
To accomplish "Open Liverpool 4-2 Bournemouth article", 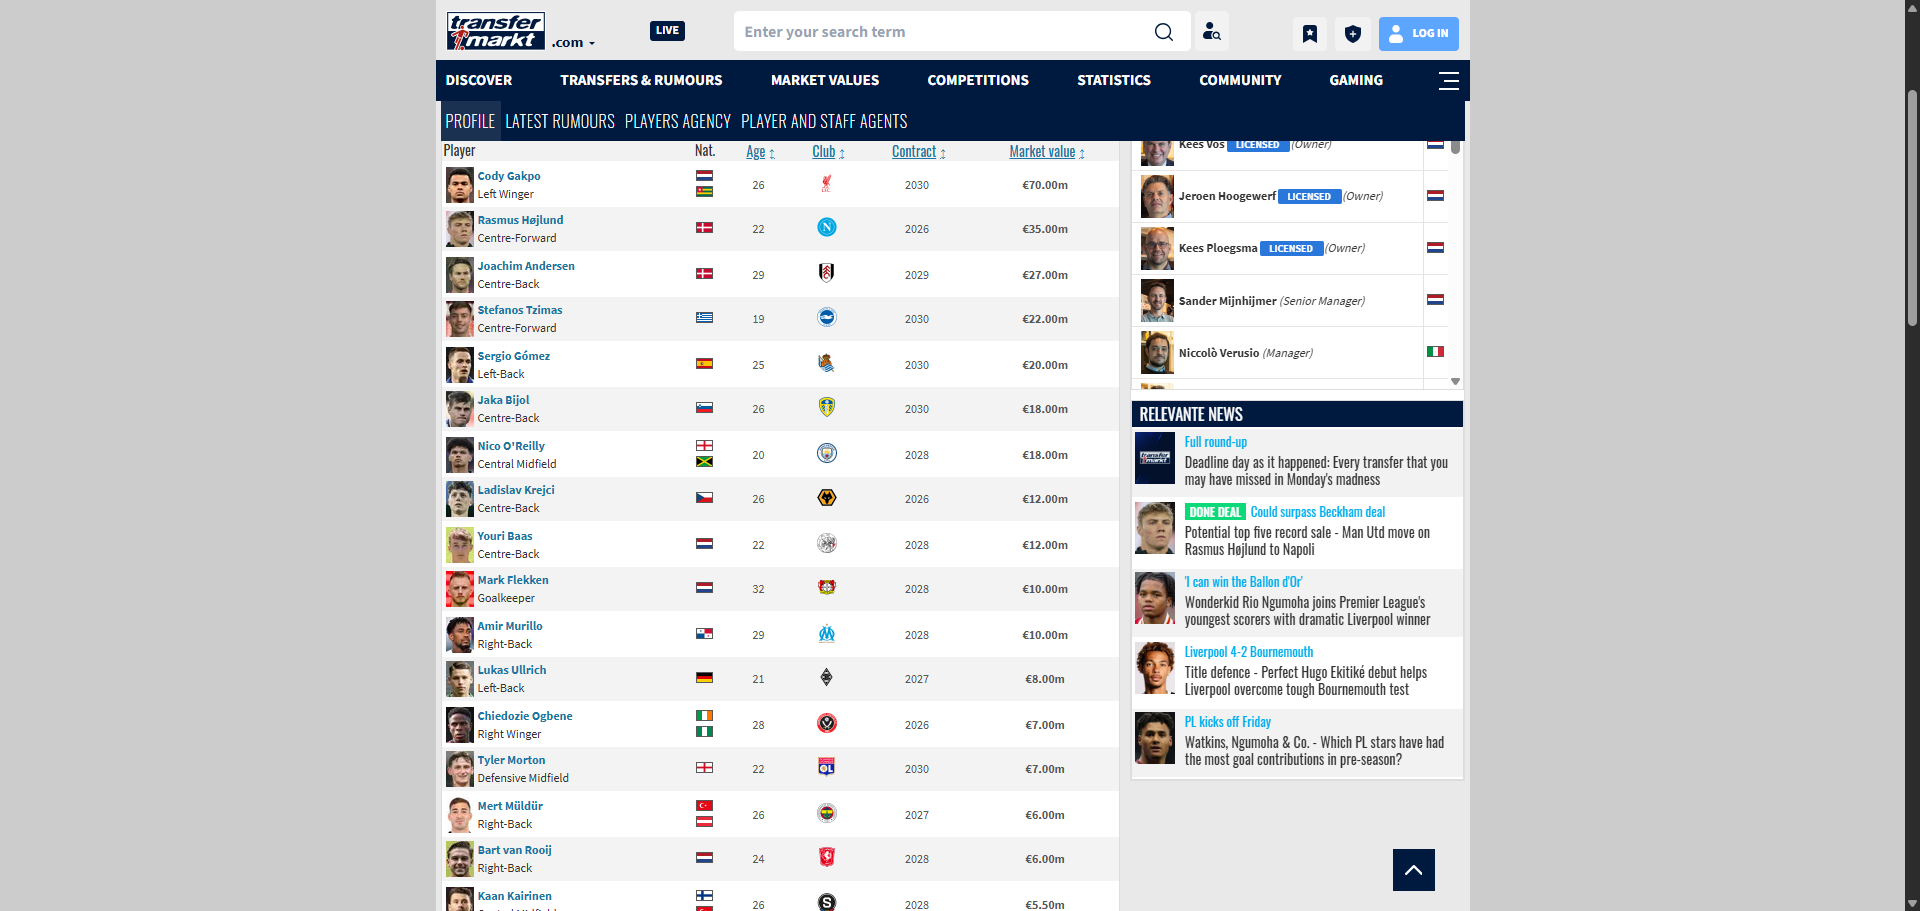I will click(1249, 652).
